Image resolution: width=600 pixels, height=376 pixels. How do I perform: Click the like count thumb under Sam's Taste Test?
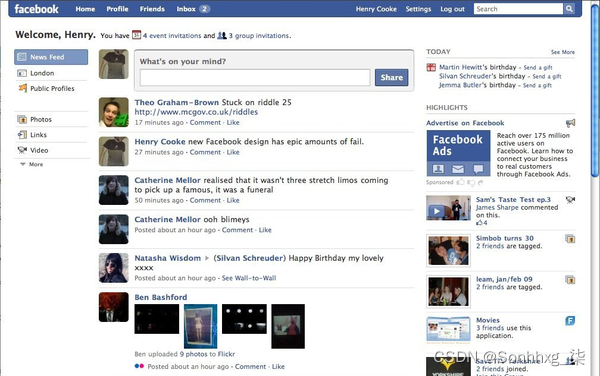tap(479, 223)
